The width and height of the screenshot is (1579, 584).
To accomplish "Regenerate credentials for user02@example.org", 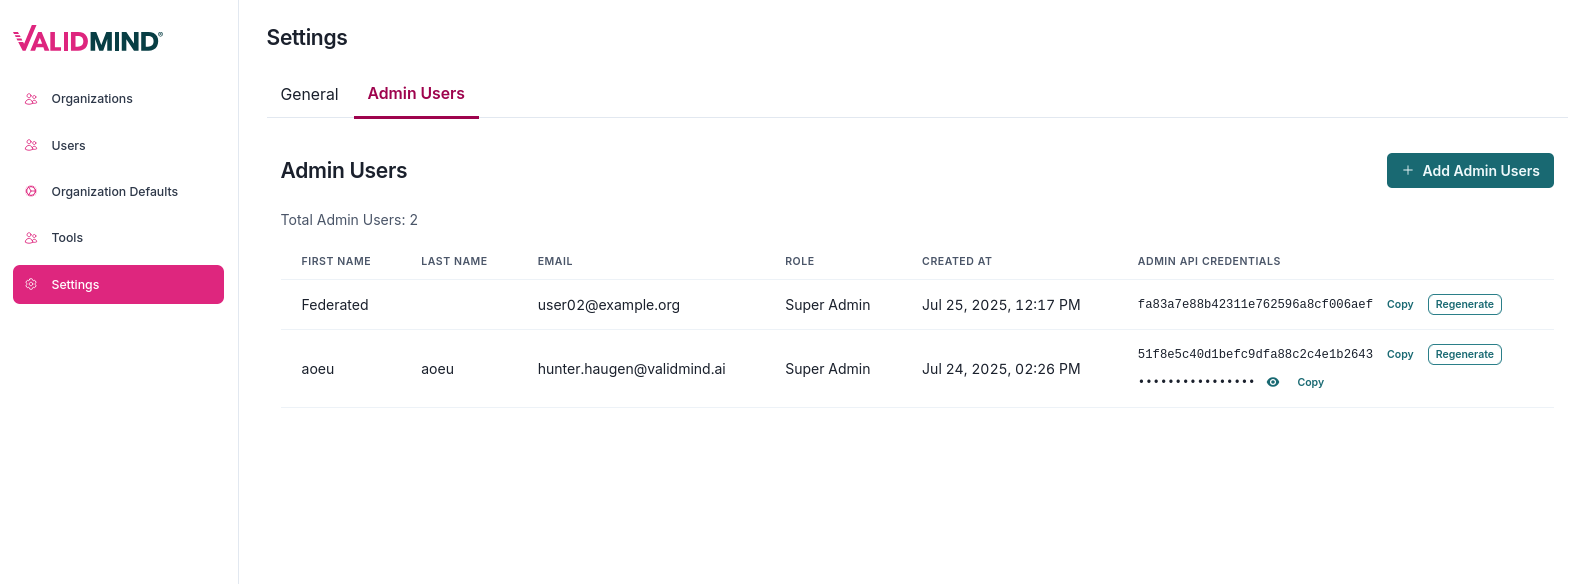I will pyautogui.click(x=1464, y=305).
